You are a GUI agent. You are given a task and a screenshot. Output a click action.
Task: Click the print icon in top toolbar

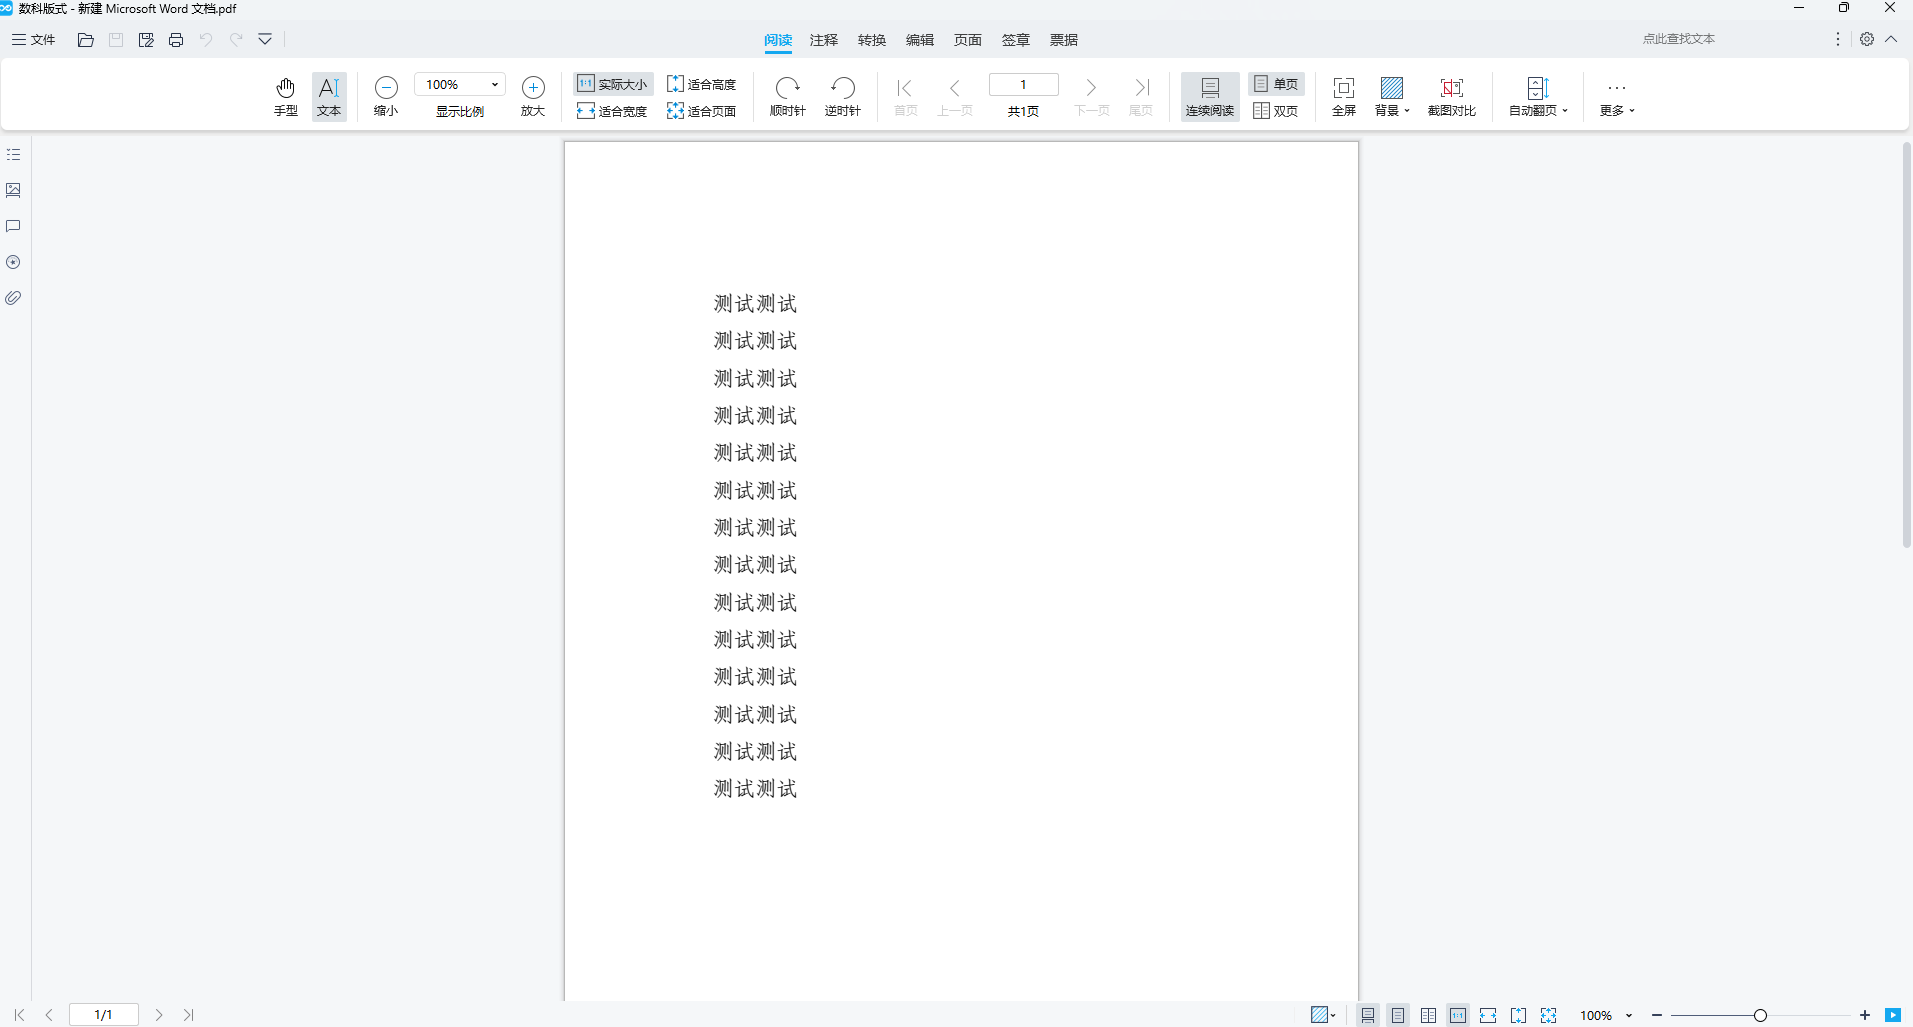click(x=176, y=40)
